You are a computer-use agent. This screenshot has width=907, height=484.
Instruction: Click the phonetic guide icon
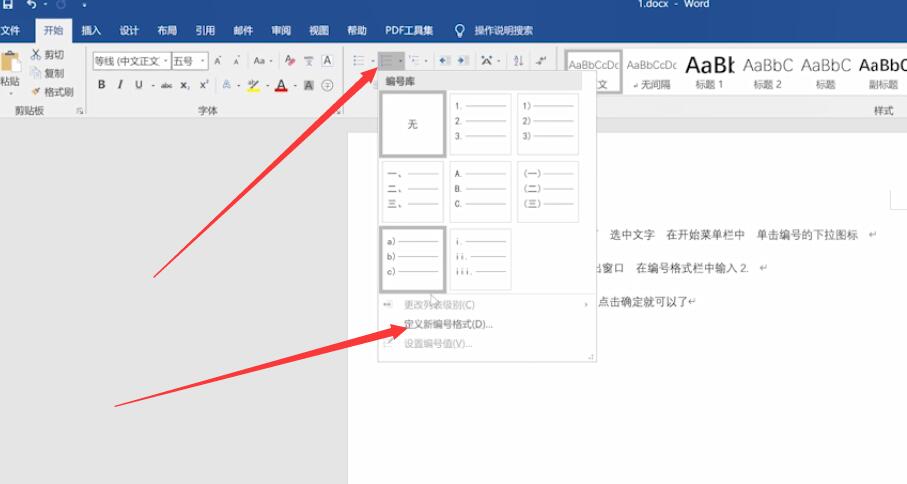click(309, 60)
